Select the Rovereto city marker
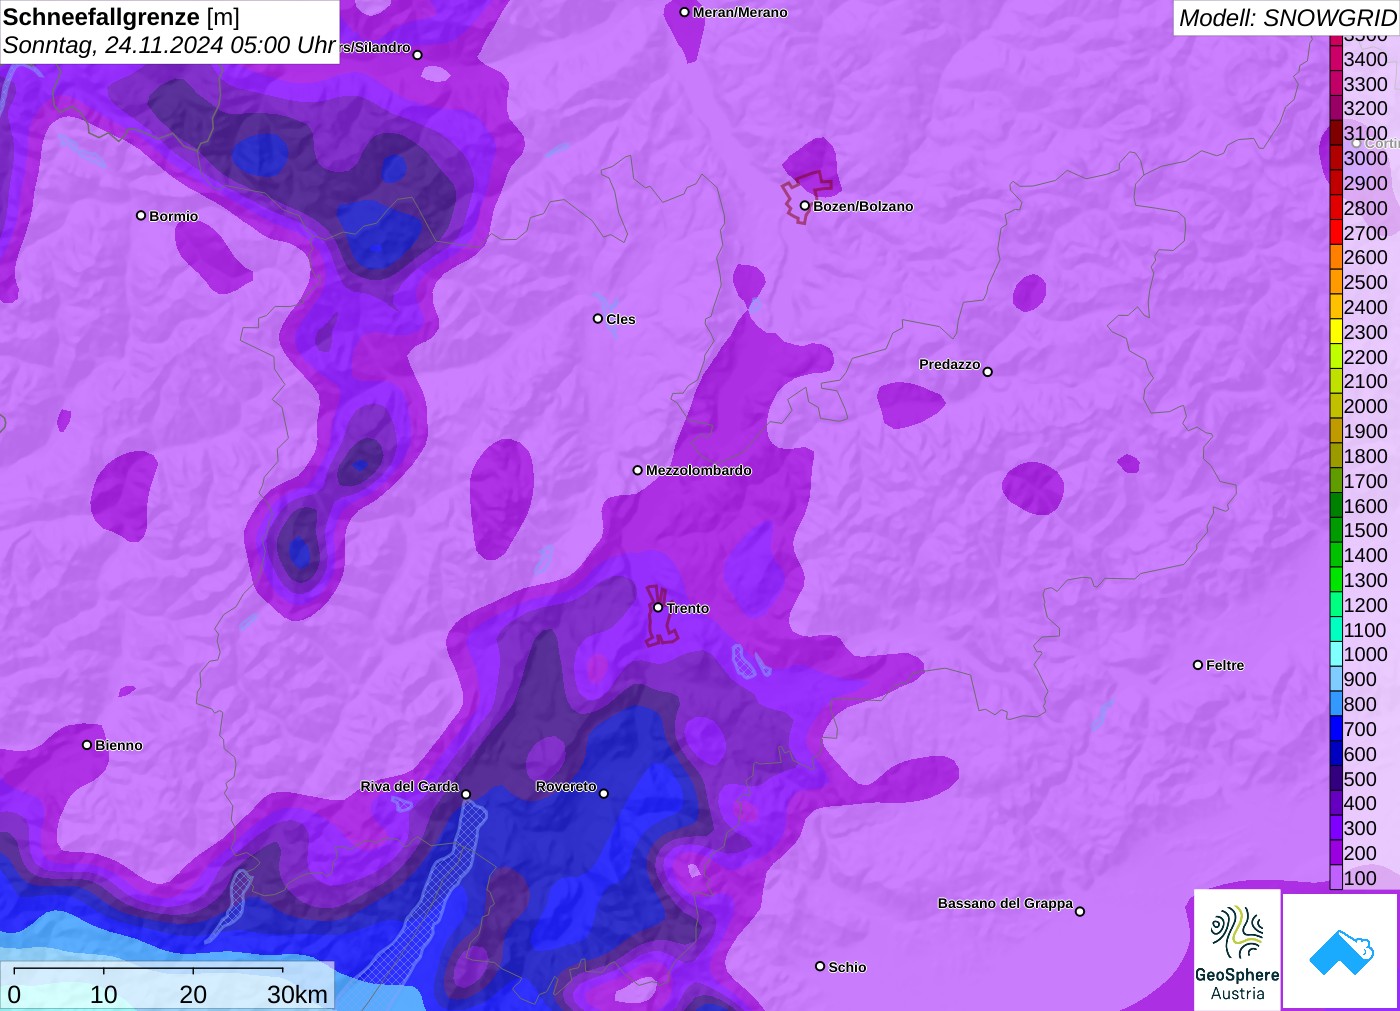This screenshot has height=1011, width=1400. (x=604, y=793)
